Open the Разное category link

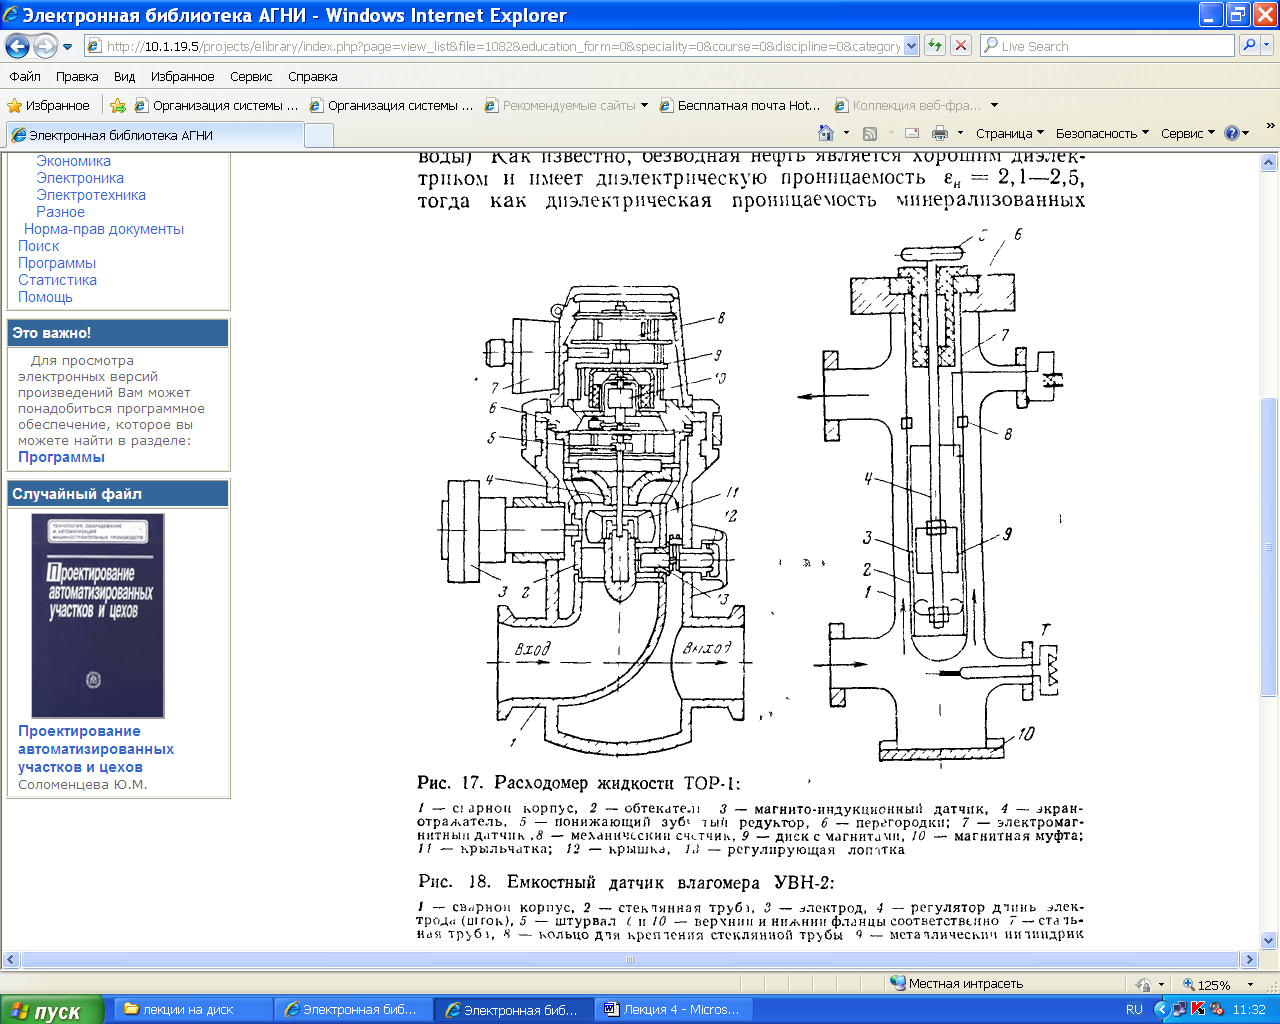tap(60, 212)
